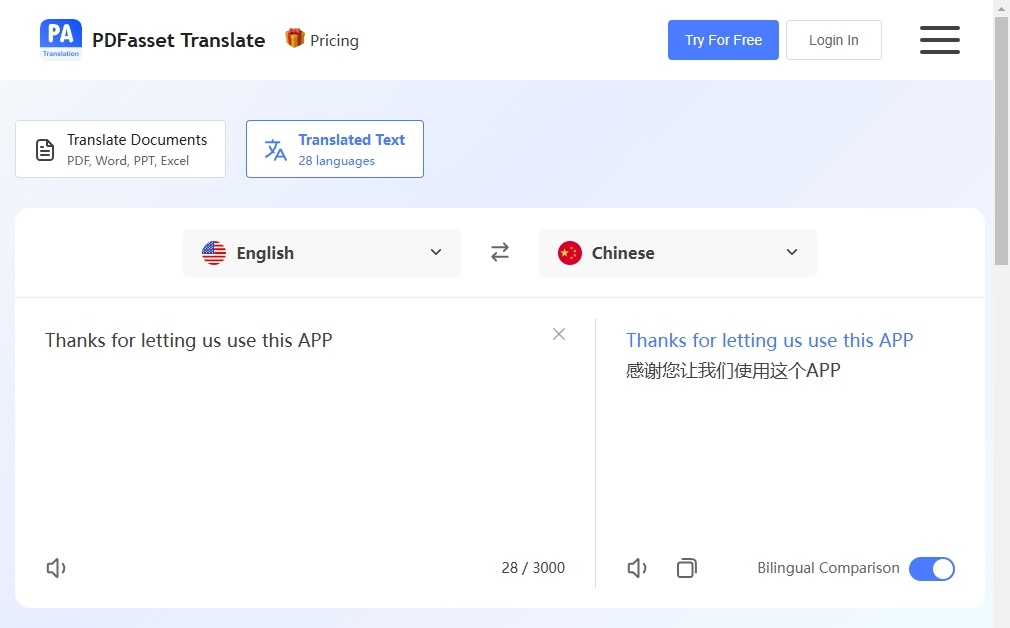Click the '28 languages' subtitle

pyautogui.click(x=336, y=161)
